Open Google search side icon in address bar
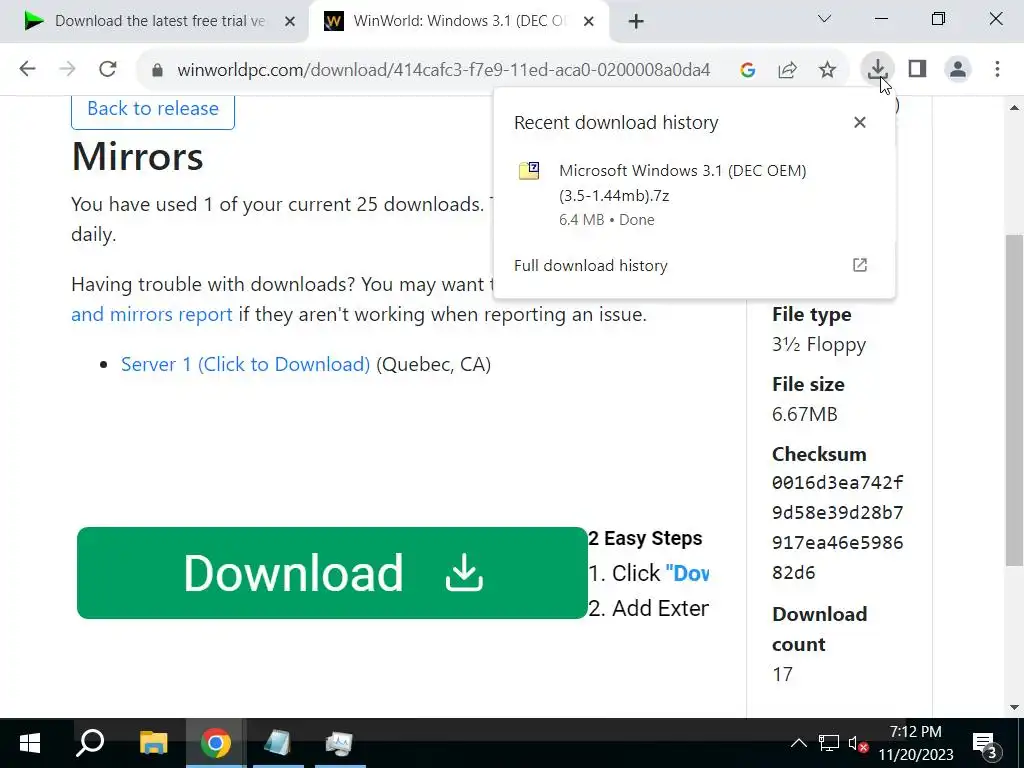Viewport: 1024px width, 768px height. coord(748,69)
